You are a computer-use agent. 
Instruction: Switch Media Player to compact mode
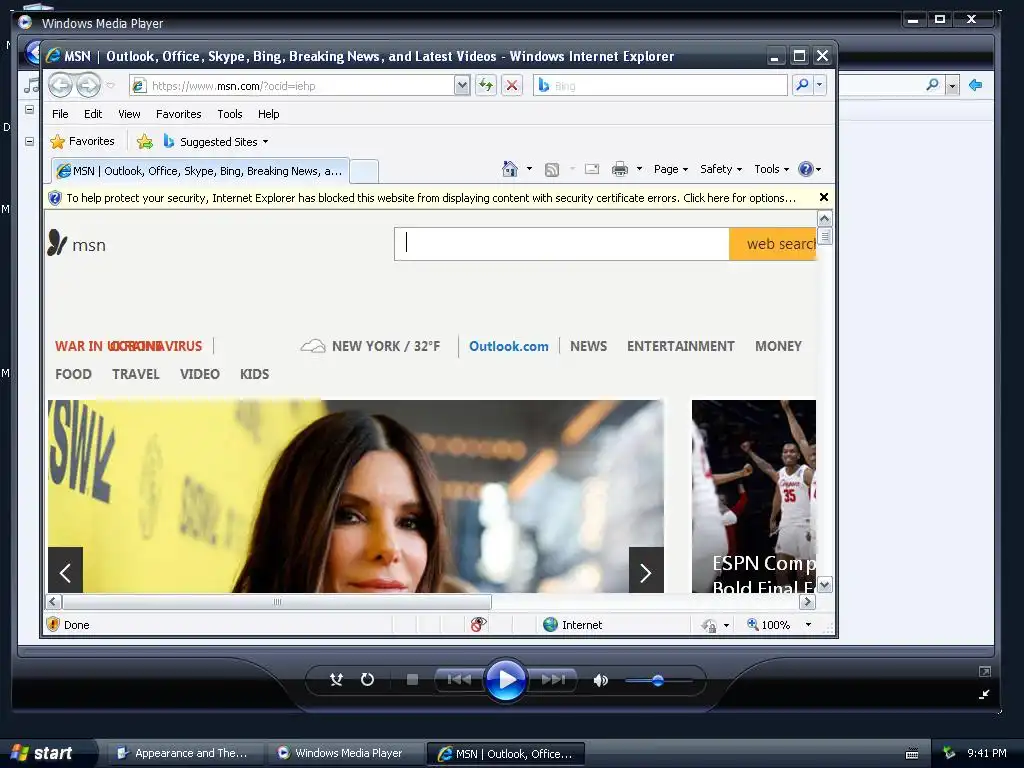[x=985, y=695]
